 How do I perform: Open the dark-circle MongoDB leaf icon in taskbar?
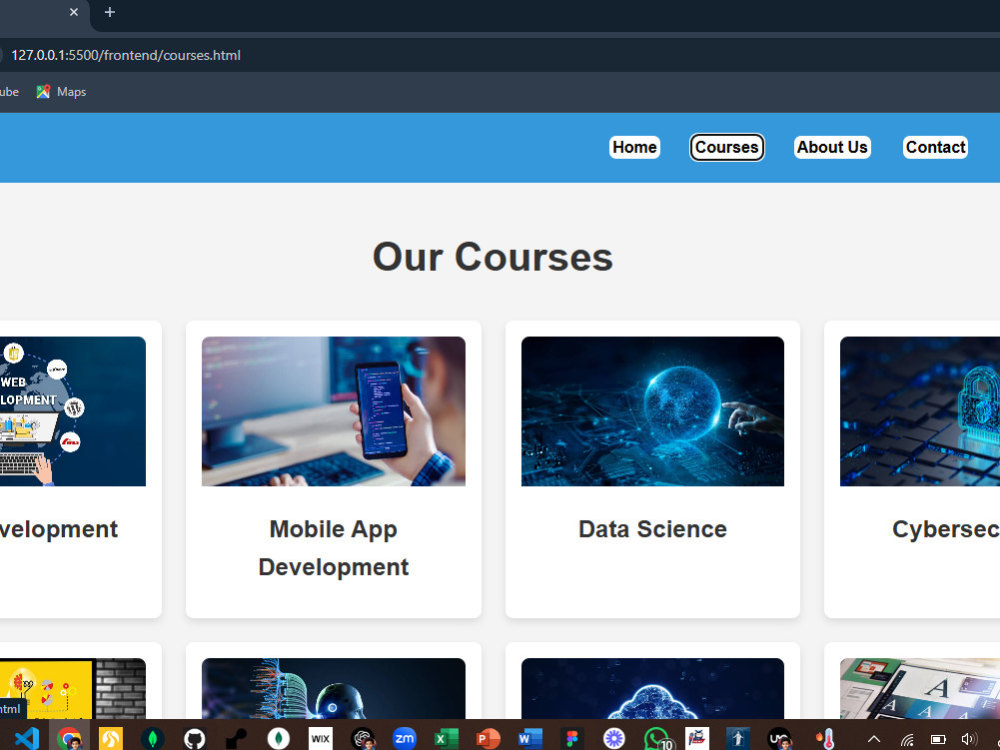click(x=152, y=739)
